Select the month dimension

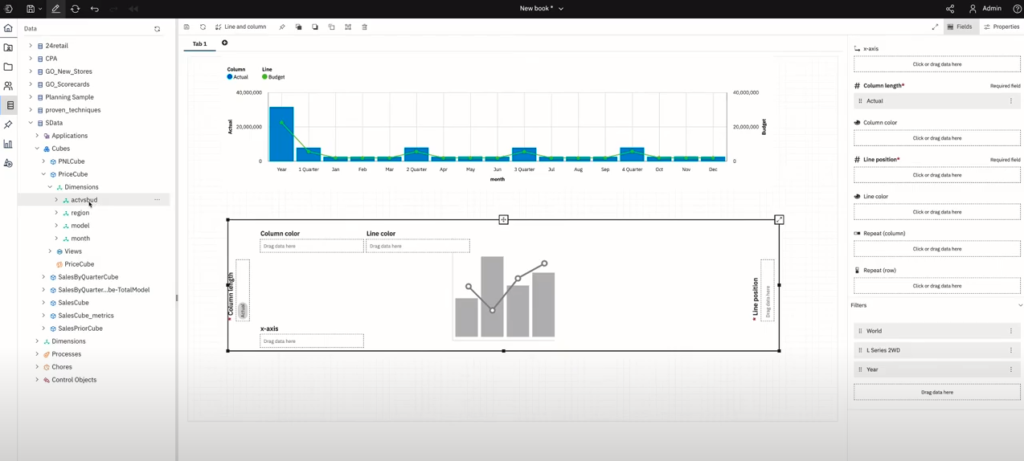[x=80, y=238]
